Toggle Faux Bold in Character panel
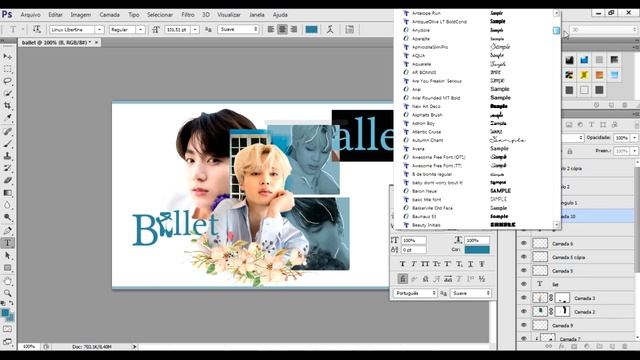Viewport: 640px width, 360px height. pos(402,264)
